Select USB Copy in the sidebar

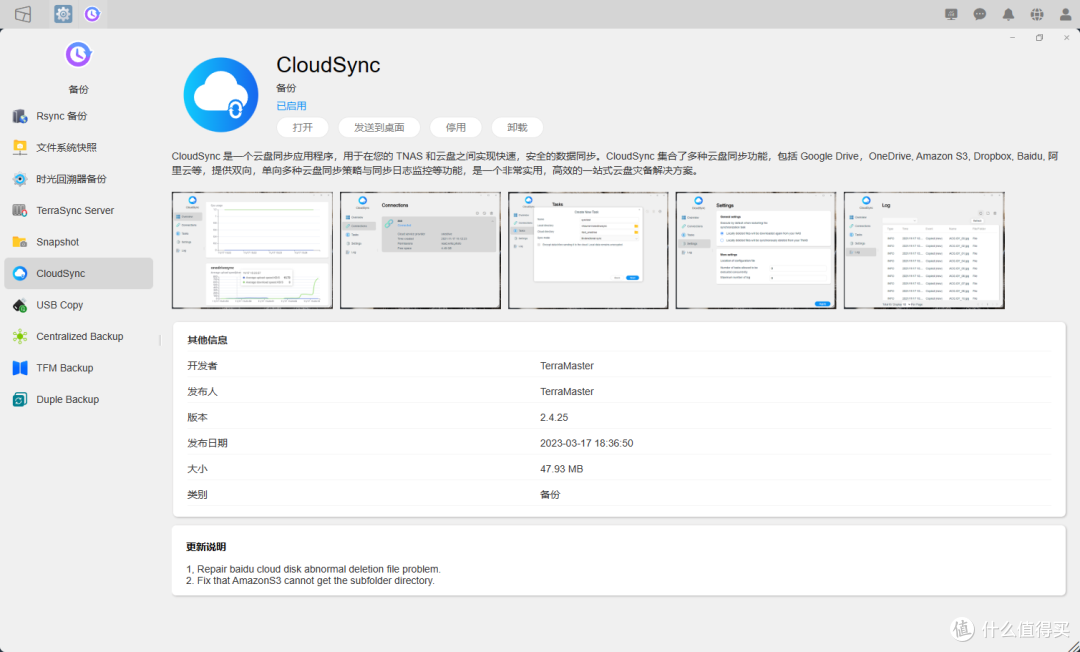[79, 305]
